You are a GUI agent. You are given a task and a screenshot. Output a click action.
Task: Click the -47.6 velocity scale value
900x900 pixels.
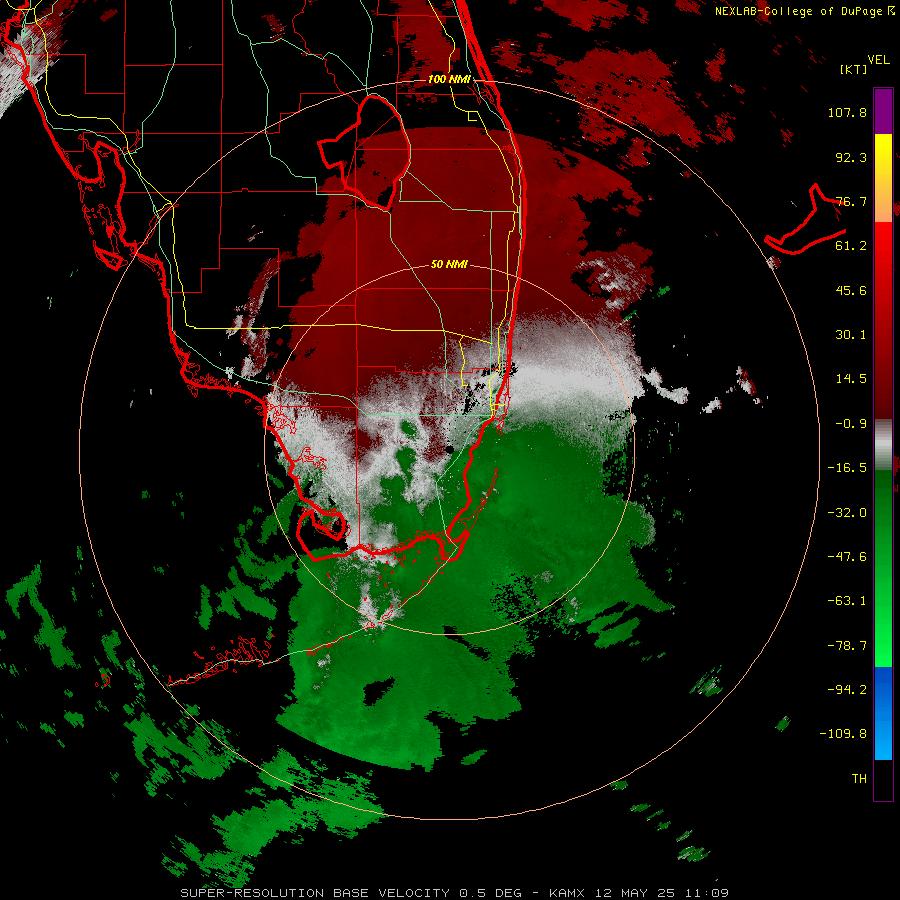[847, 557]
